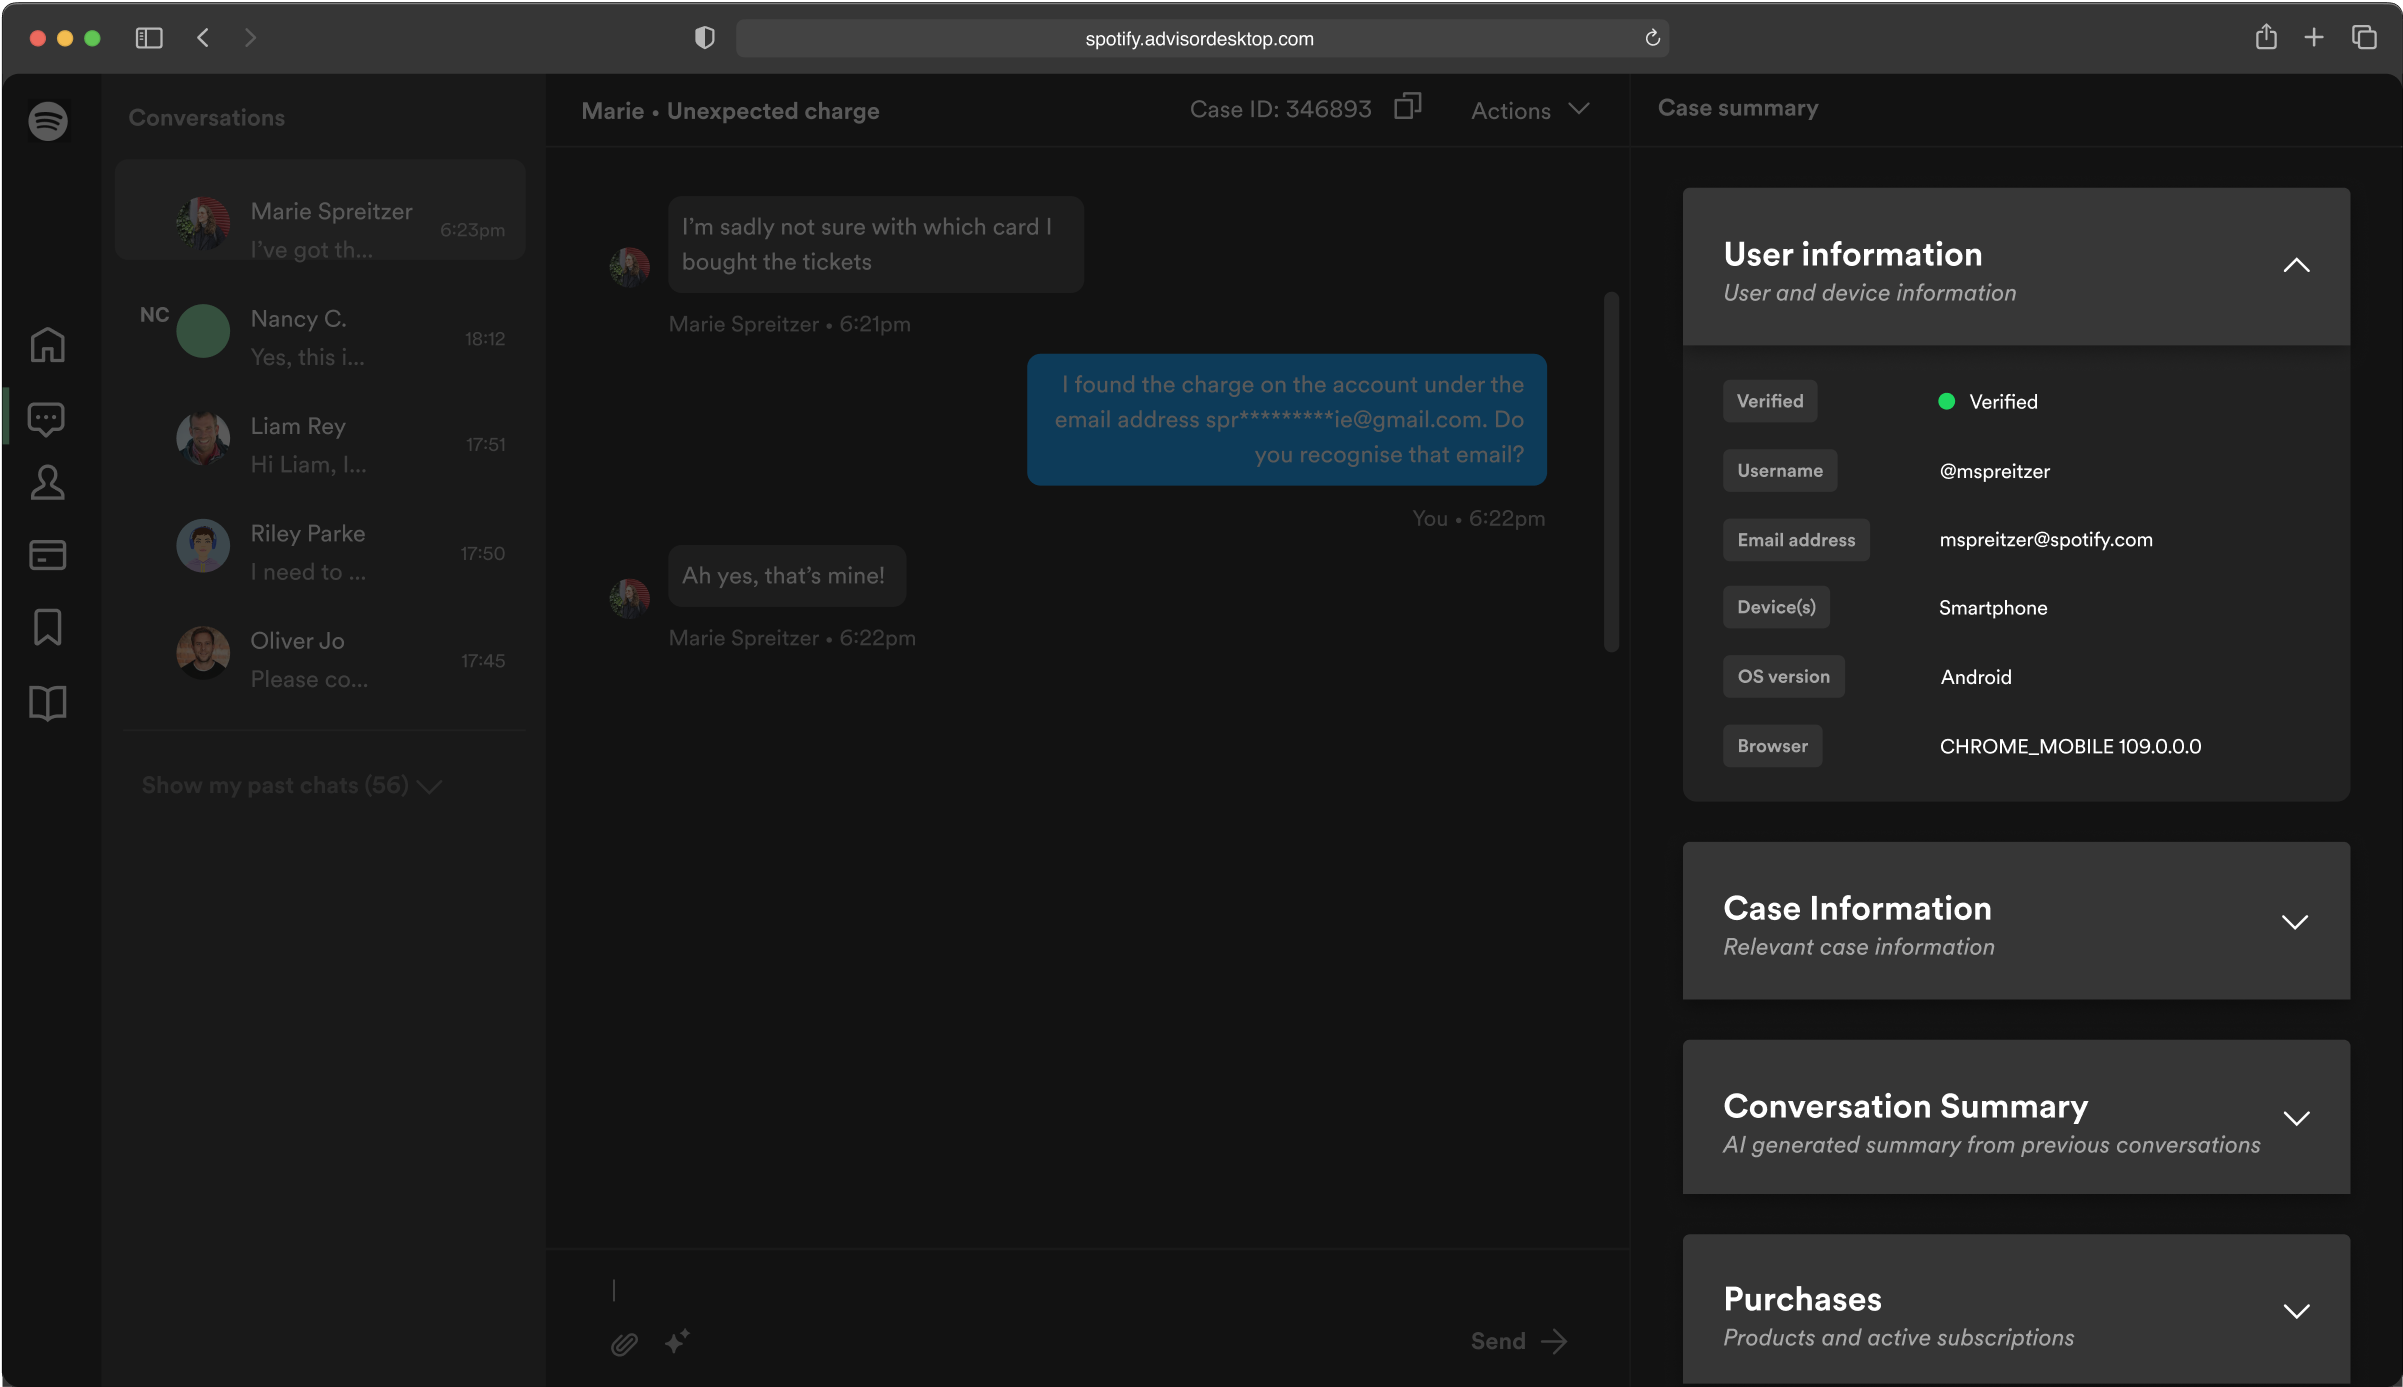Expand the Conversation Summary section
The image size is (2403, 1387).
click(2296, 1118)
